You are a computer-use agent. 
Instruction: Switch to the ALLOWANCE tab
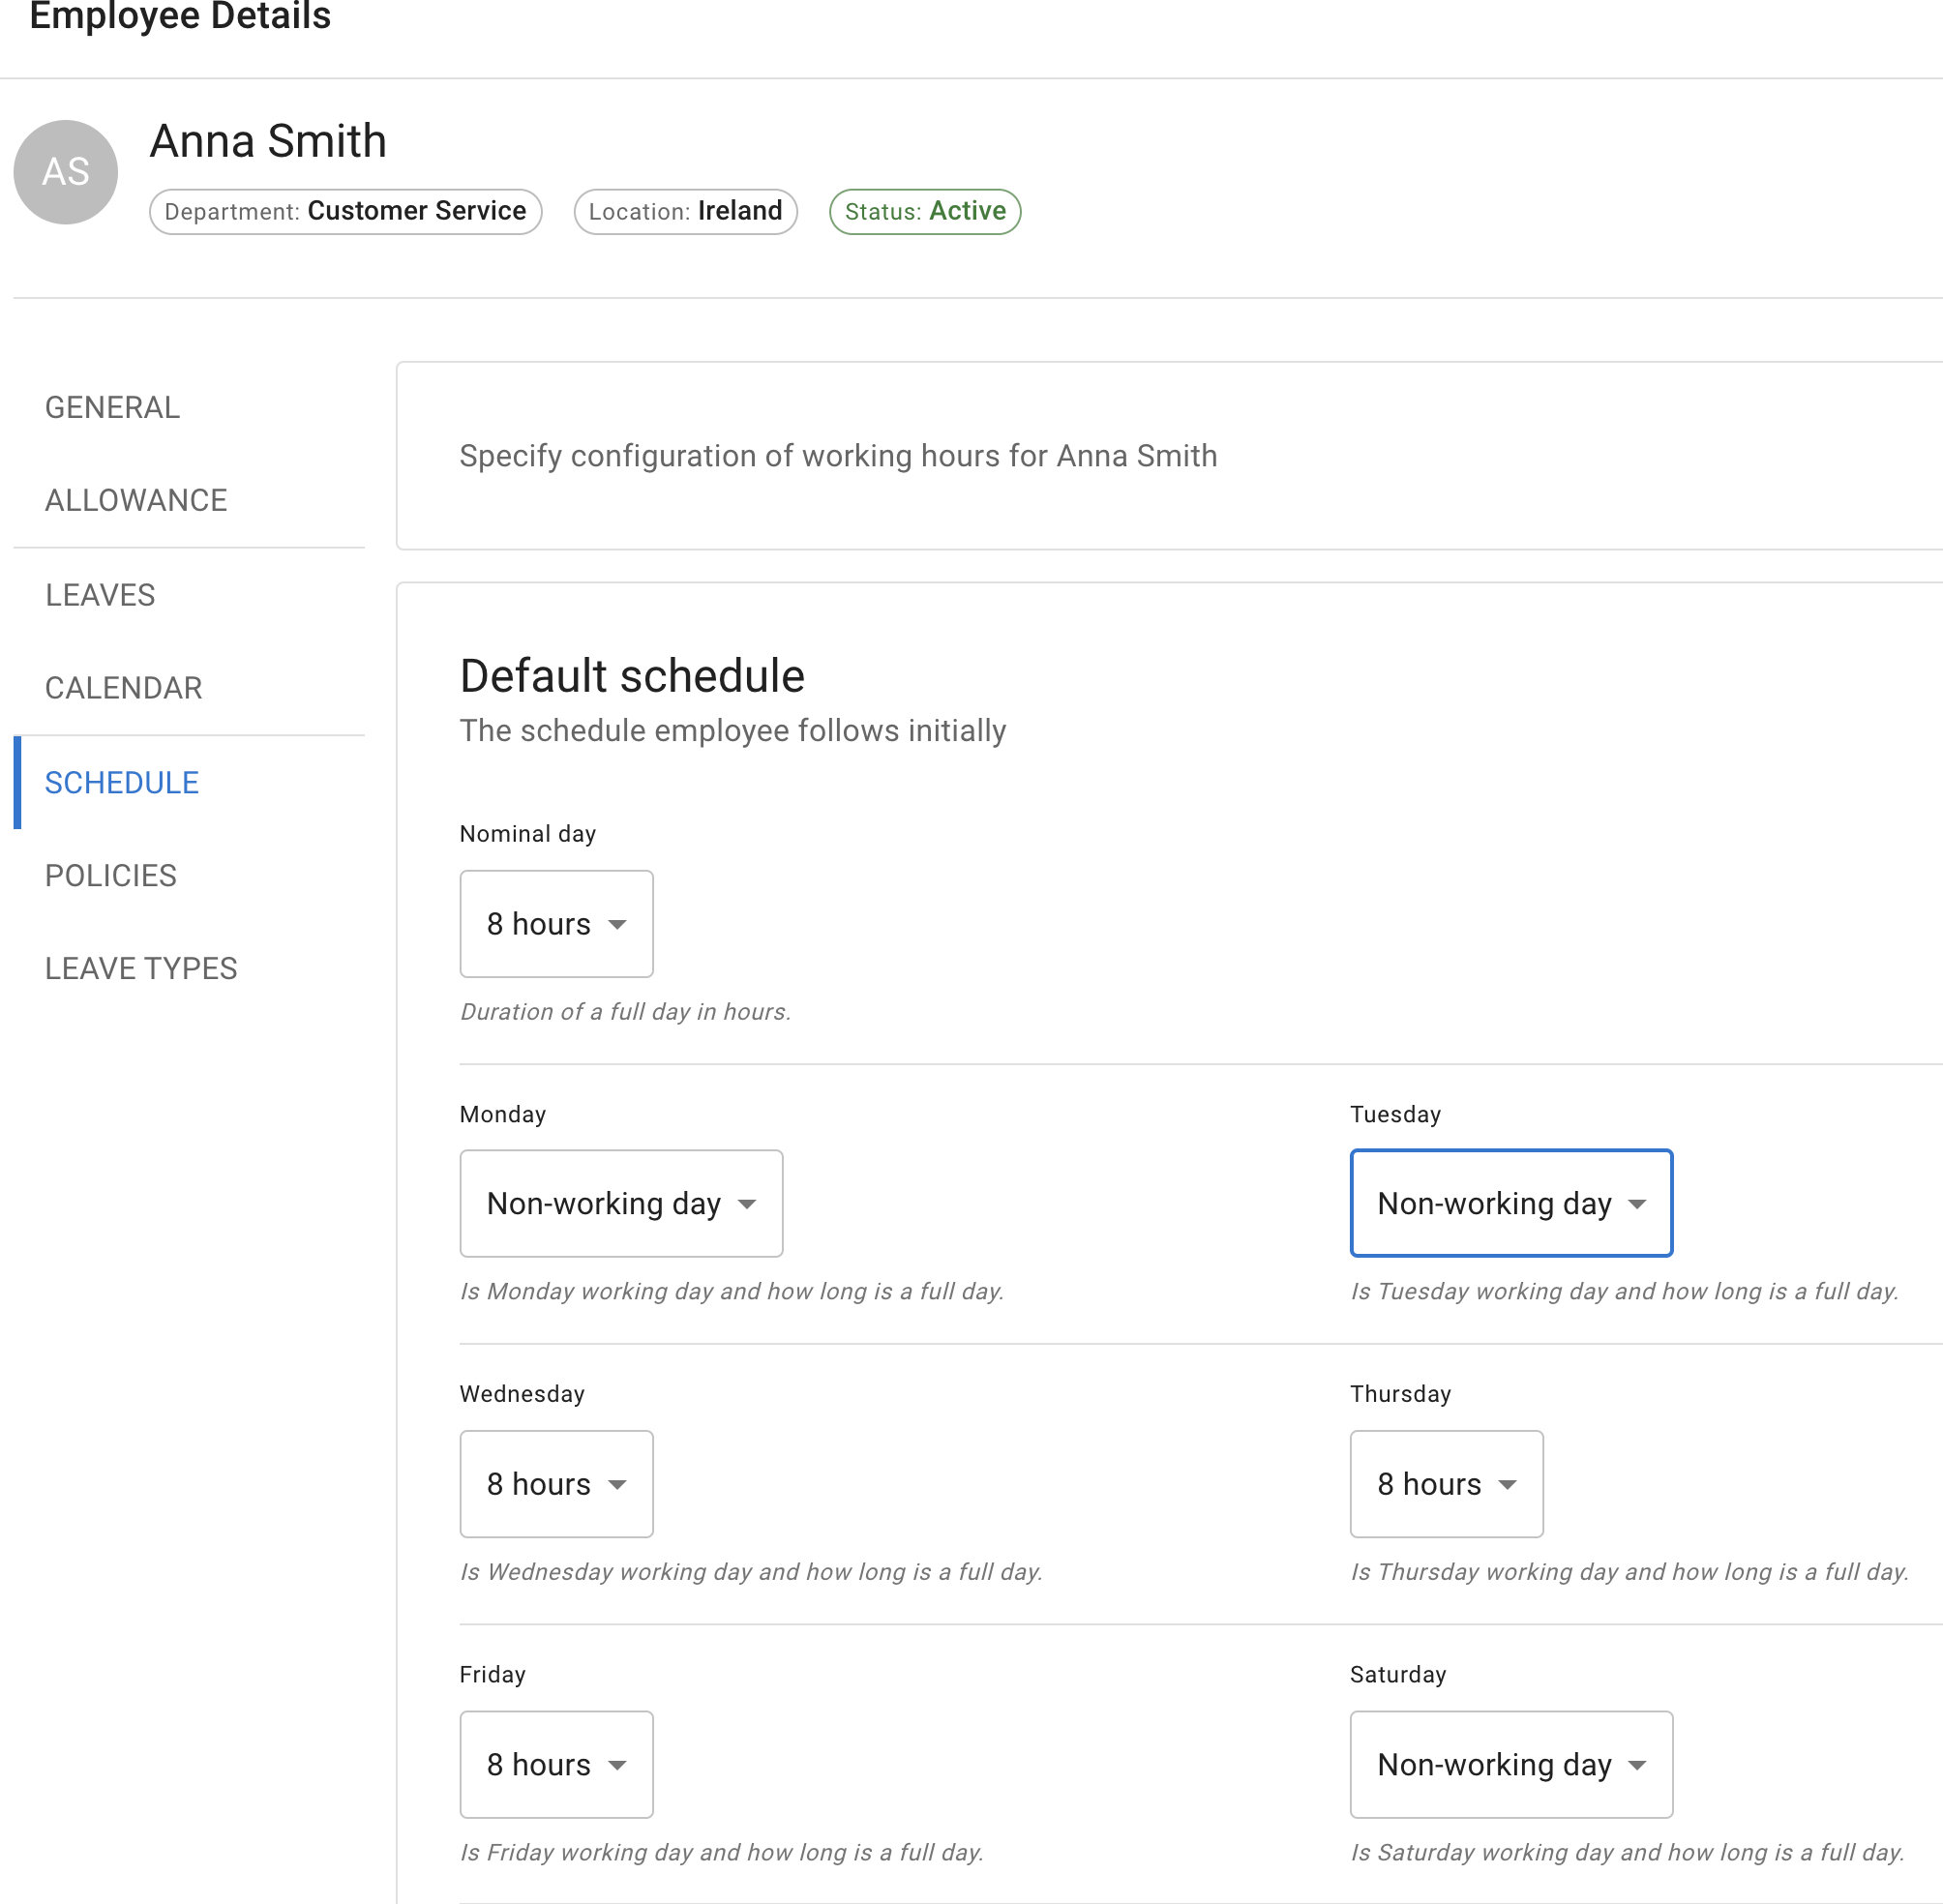136,500
